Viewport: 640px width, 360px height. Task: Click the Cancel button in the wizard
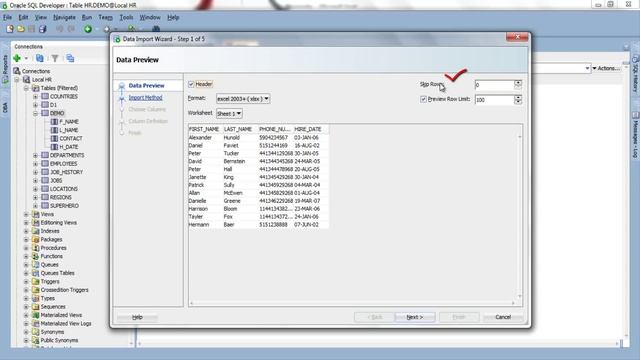pyautogui.click(x=503, y=317)
